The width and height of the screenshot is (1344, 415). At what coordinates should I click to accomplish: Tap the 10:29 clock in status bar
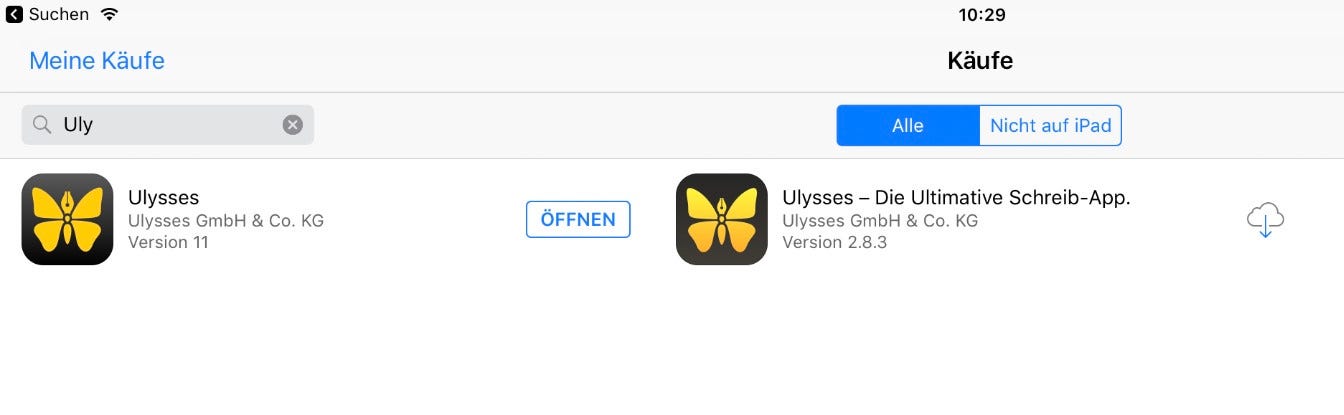982,15
